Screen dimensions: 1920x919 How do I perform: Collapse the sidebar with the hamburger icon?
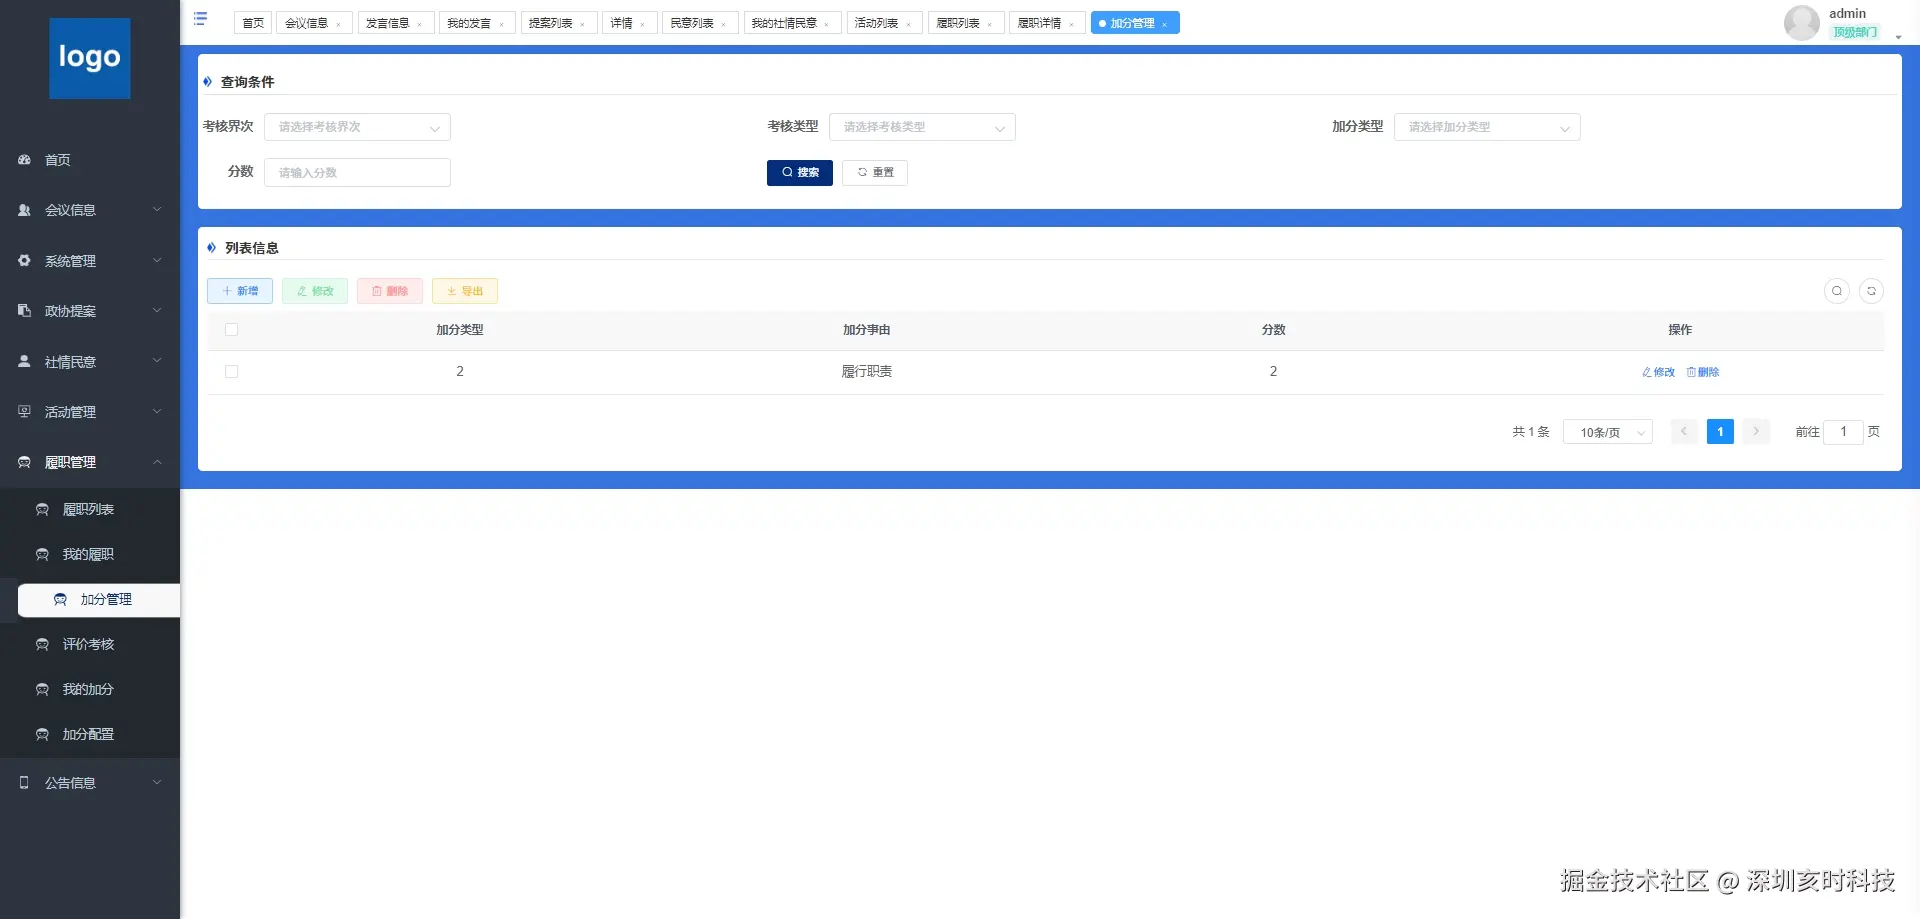200,19
